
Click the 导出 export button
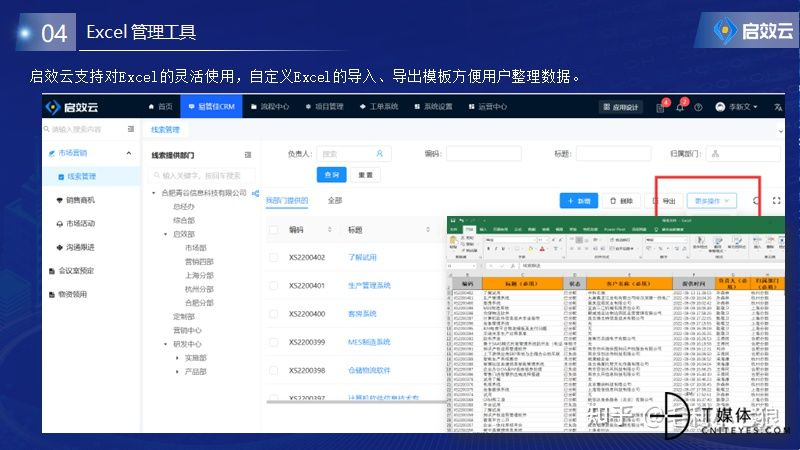(x=664, y=201)
